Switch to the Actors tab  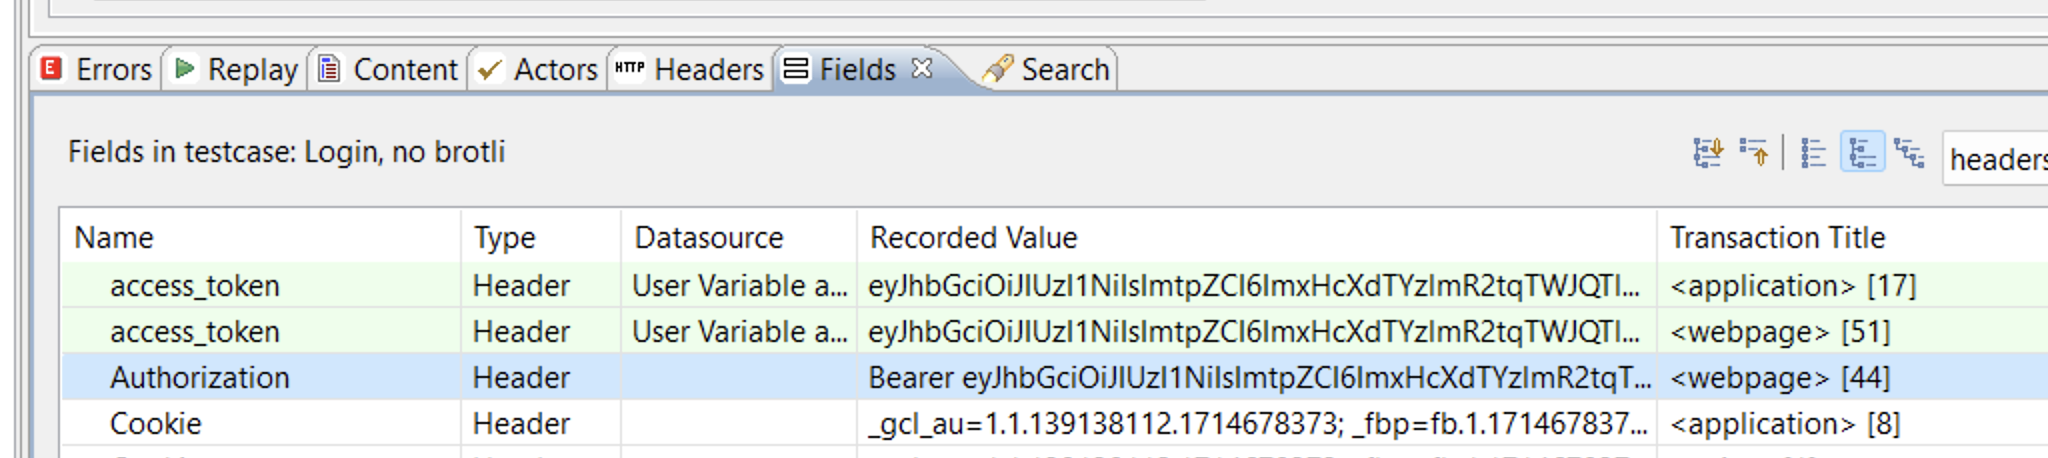pyautogui.click(x=537, y=69)
